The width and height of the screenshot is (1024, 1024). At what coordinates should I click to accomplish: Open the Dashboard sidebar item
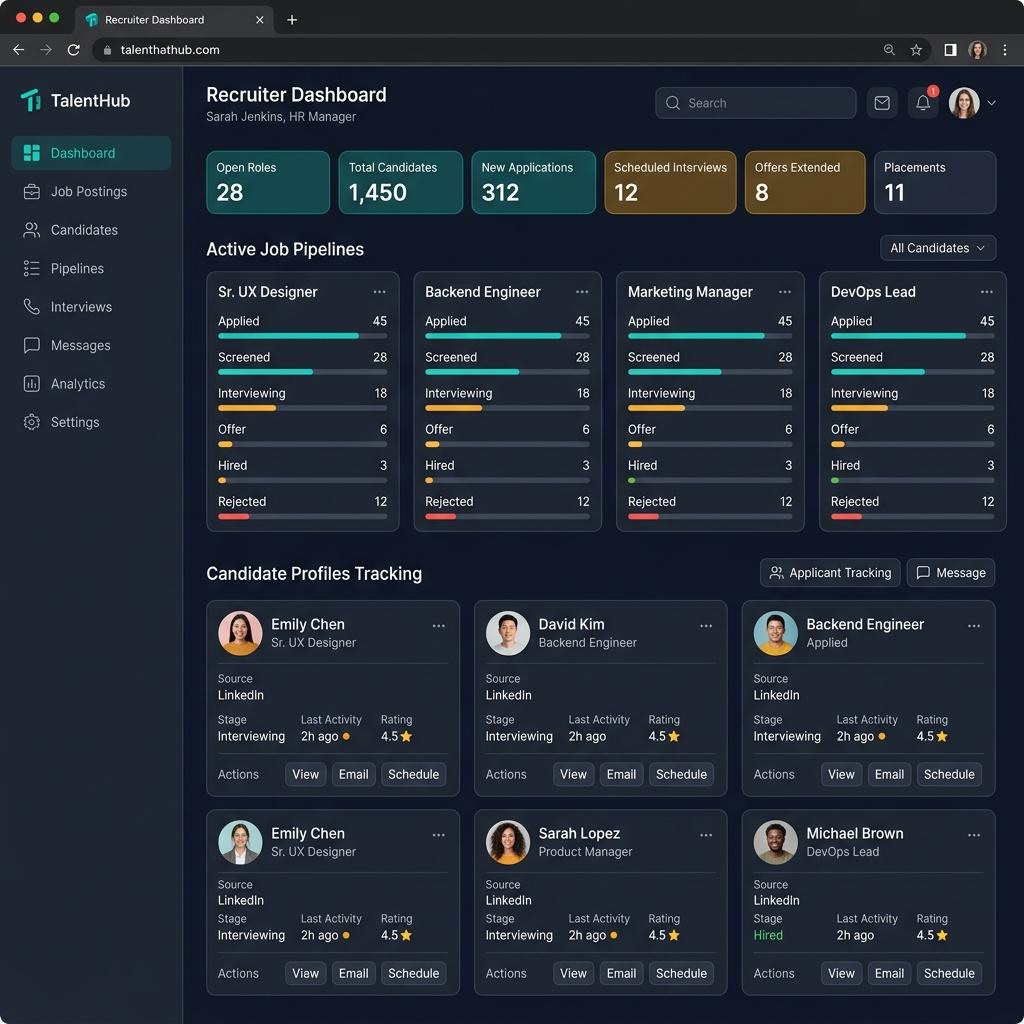click(x=91, y=153)
